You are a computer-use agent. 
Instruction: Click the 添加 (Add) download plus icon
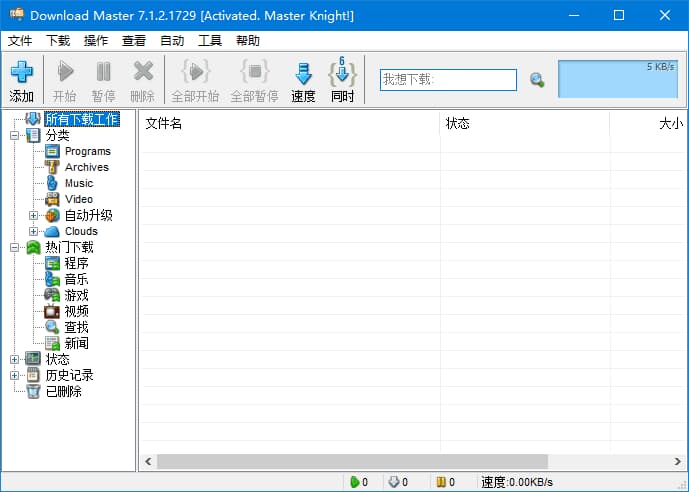coord(21,73)
